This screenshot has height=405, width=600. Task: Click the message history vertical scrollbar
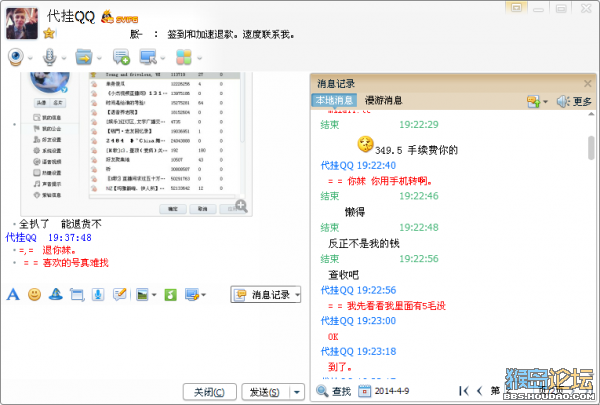[591, 148]
